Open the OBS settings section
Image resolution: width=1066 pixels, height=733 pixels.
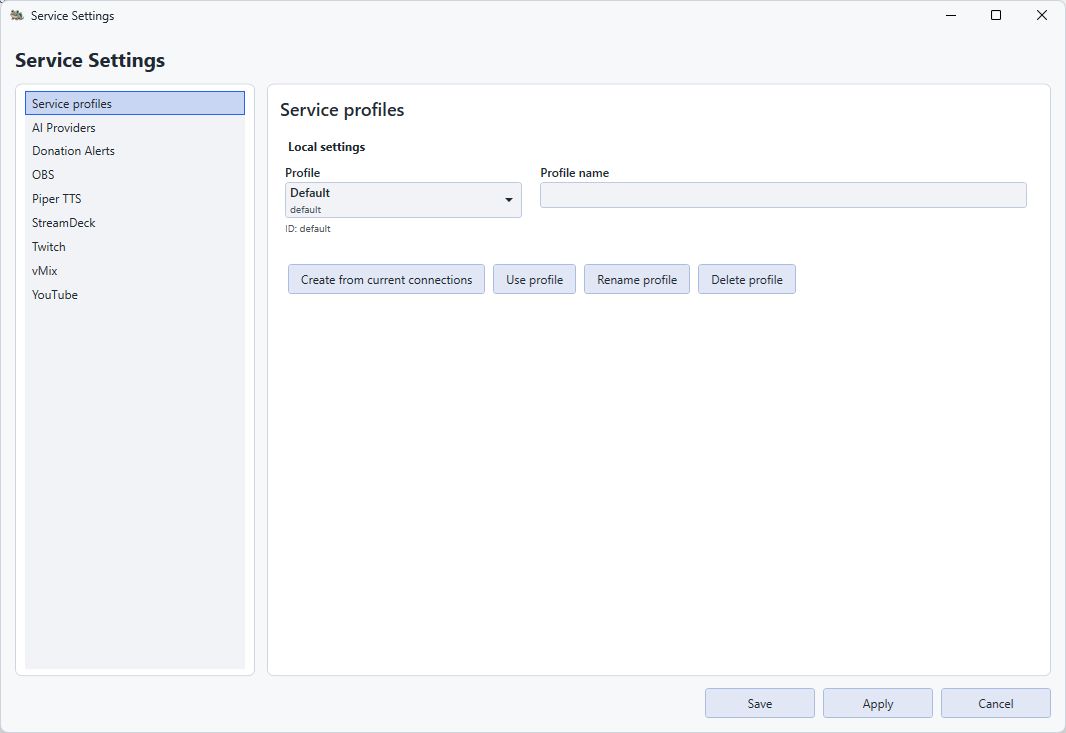point(135,175)
